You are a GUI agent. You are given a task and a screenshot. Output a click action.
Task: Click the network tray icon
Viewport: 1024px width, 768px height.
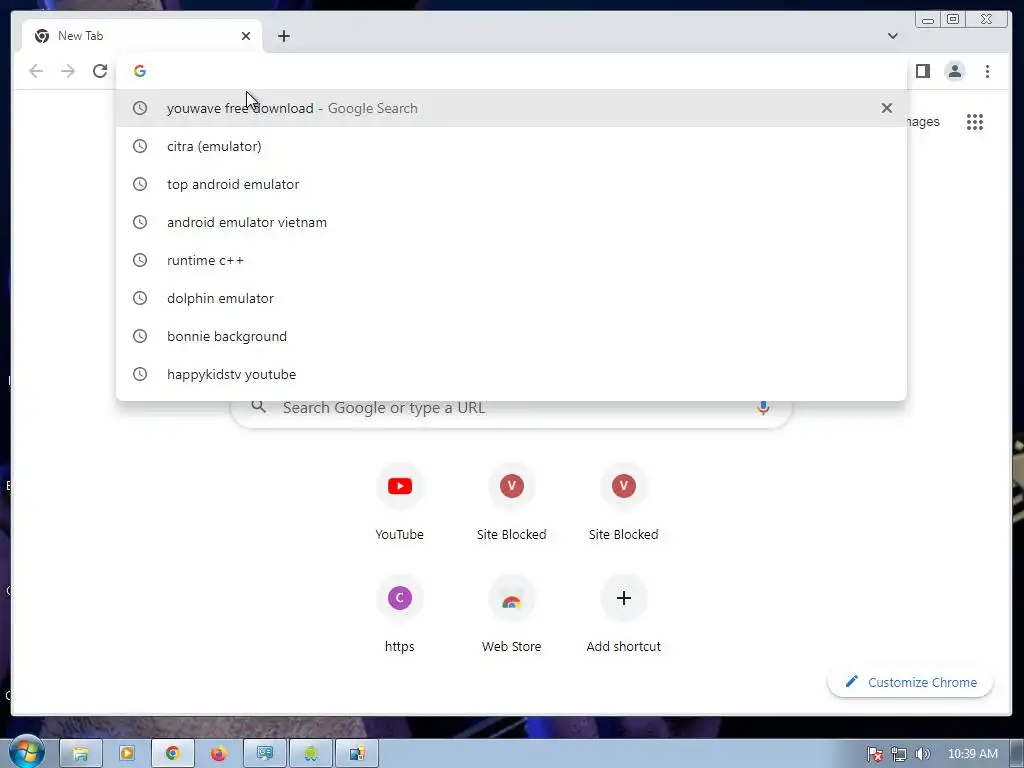899,754
